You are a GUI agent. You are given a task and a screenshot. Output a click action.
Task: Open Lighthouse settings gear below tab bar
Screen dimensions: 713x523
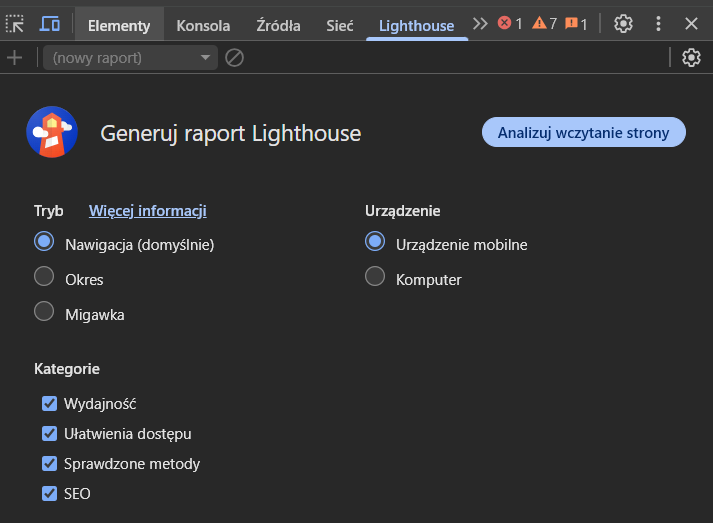click(x=691, y=58)
